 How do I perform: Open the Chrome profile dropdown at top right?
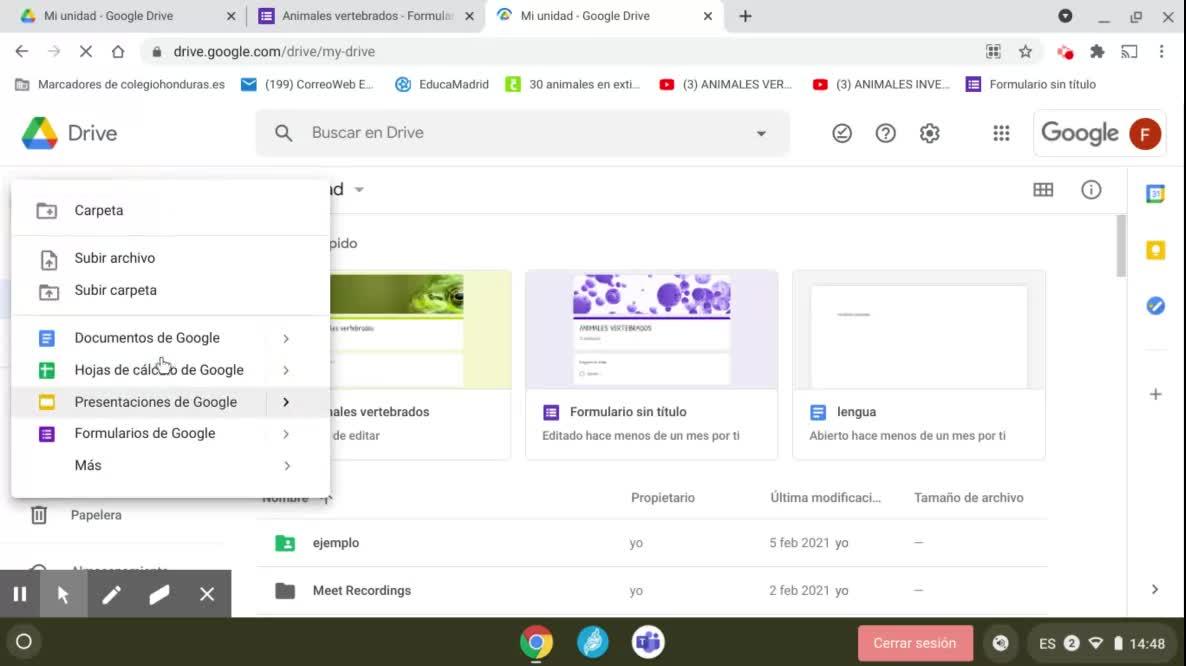coord(1065,16)
